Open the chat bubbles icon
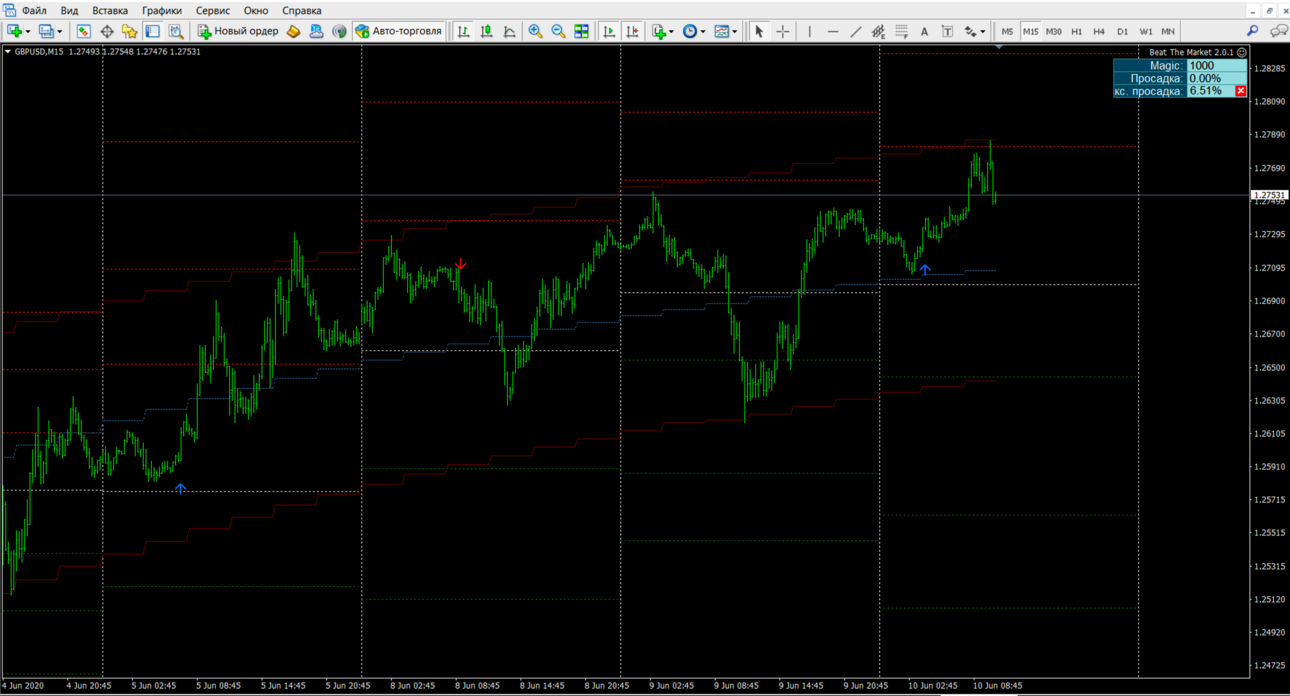Screen dimensions: 1290x696 (x=1278, y=31)
